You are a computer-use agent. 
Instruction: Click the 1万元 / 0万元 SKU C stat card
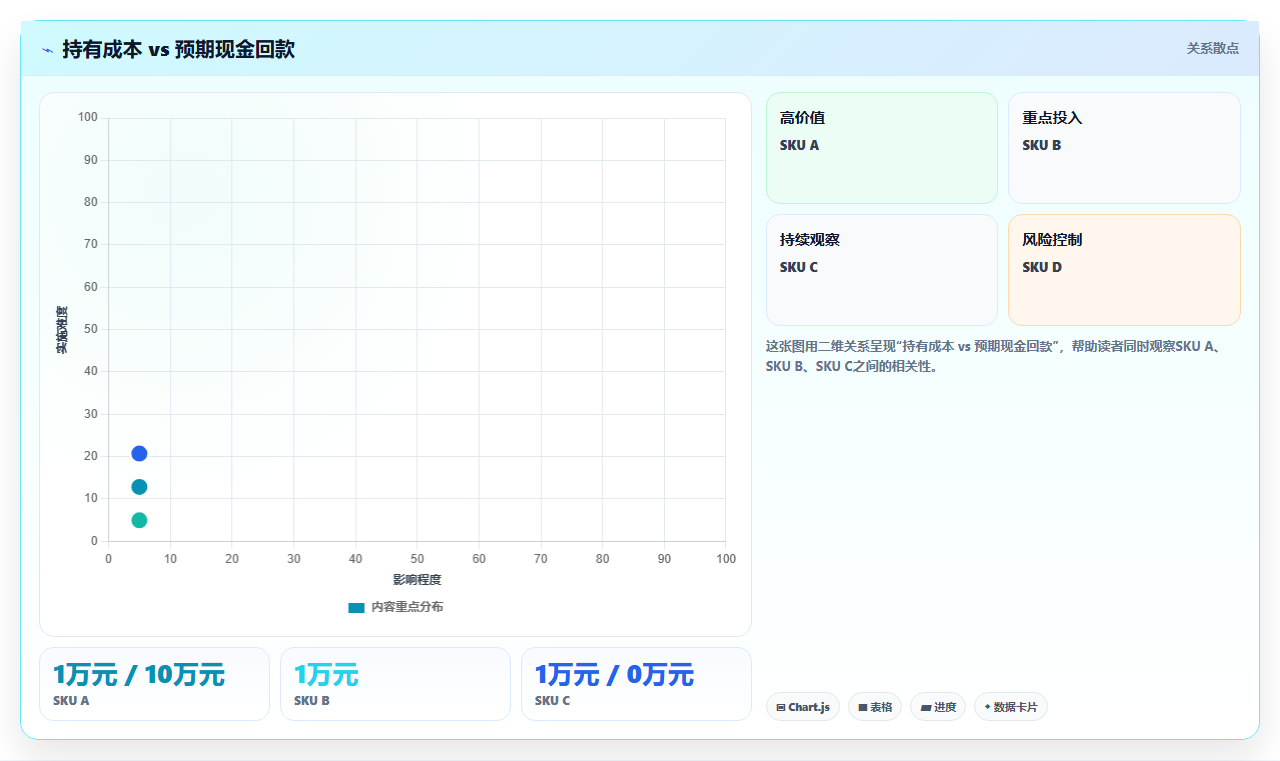tap(636, 684)
